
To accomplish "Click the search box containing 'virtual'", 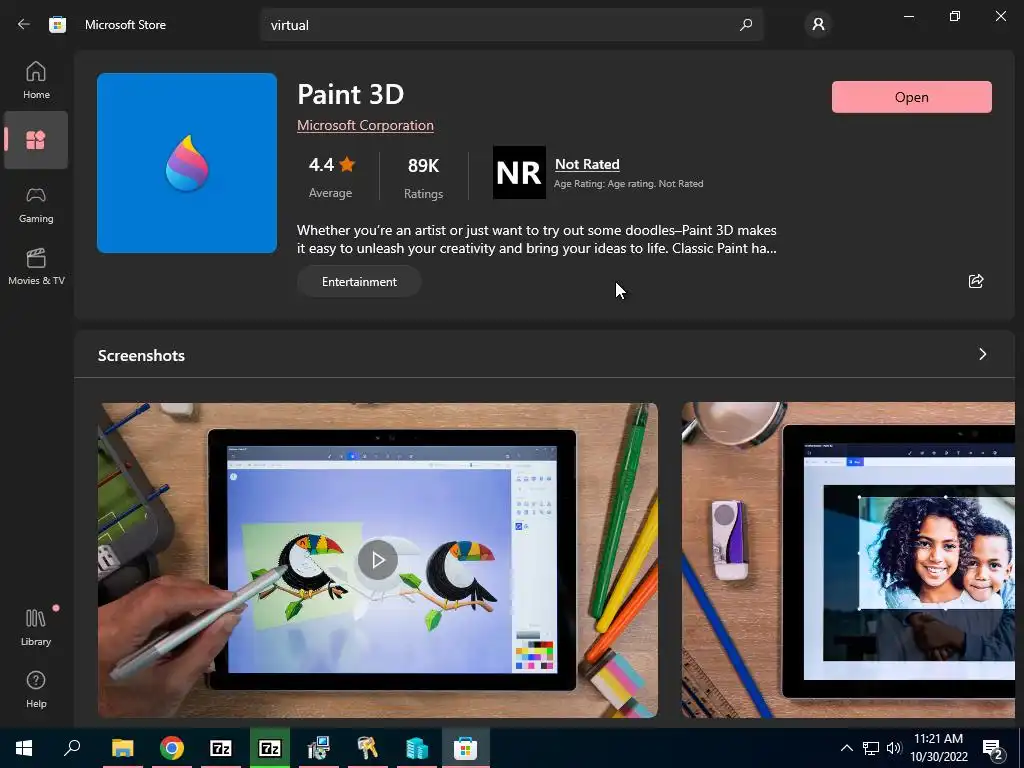I will click(511, 25).
